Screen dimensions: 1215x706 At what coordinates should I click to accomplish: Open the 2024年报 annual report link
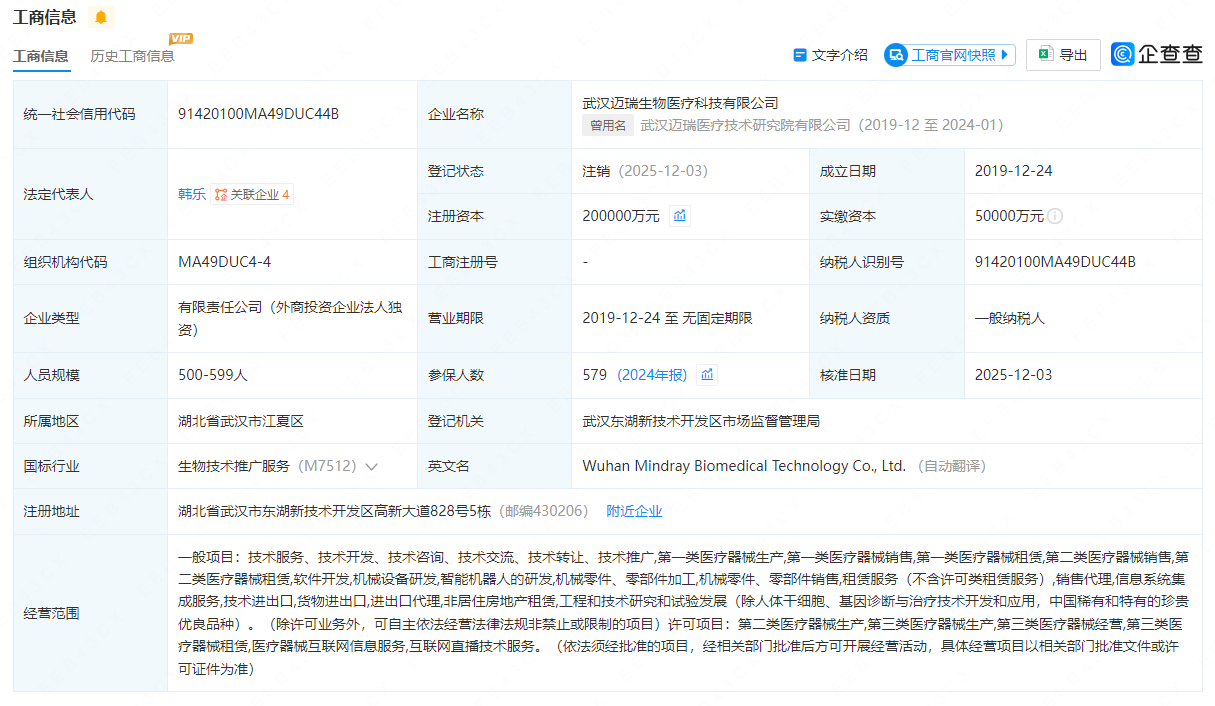coord(652,374)
